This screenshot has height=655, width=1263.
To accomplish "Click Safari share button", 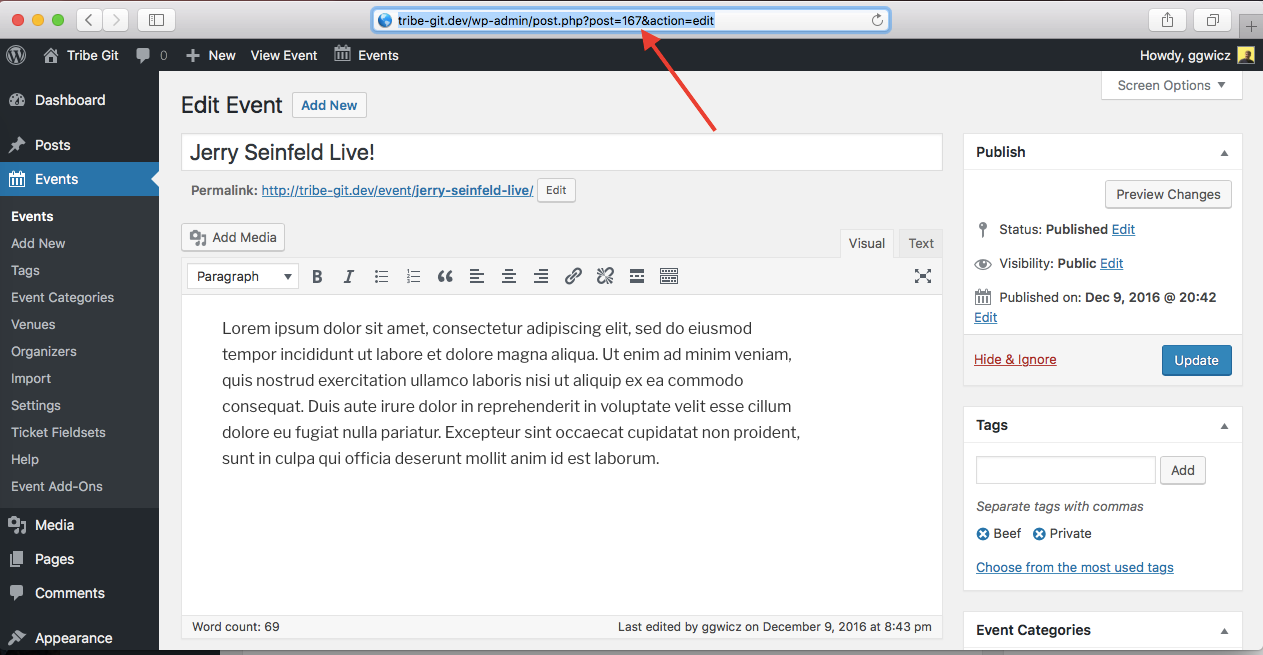I will (x=1167, y=20).
